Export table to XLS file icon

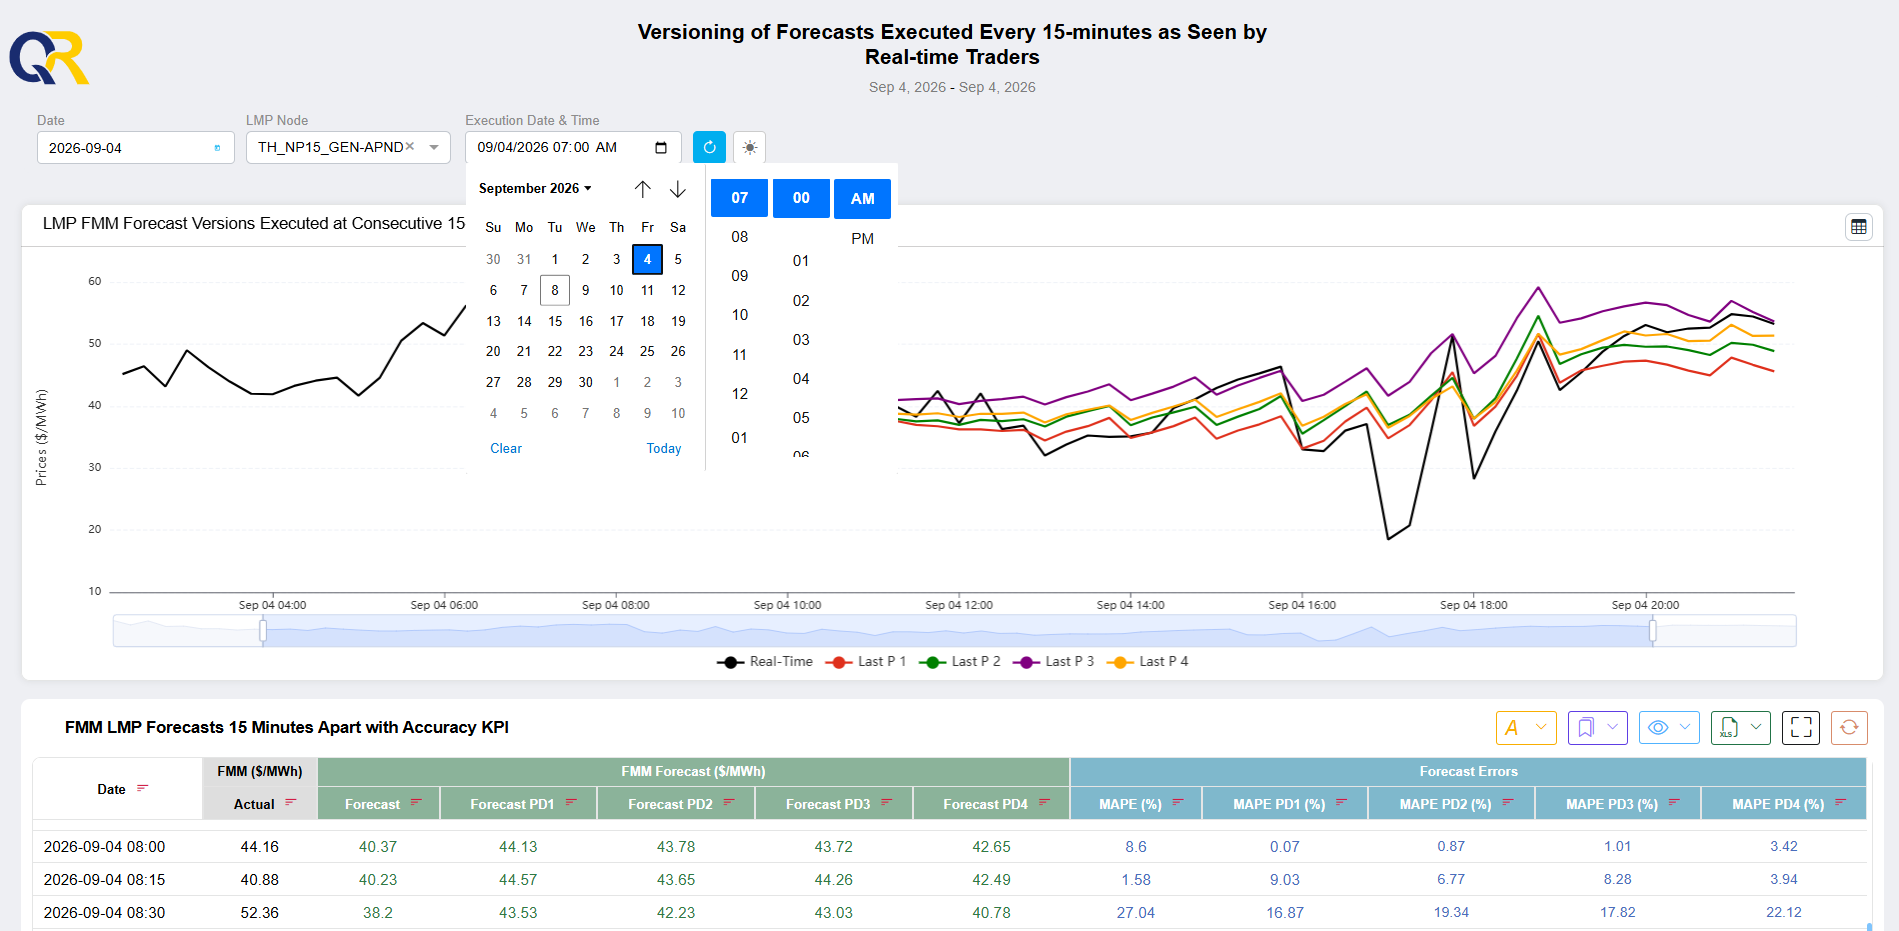1729,728
